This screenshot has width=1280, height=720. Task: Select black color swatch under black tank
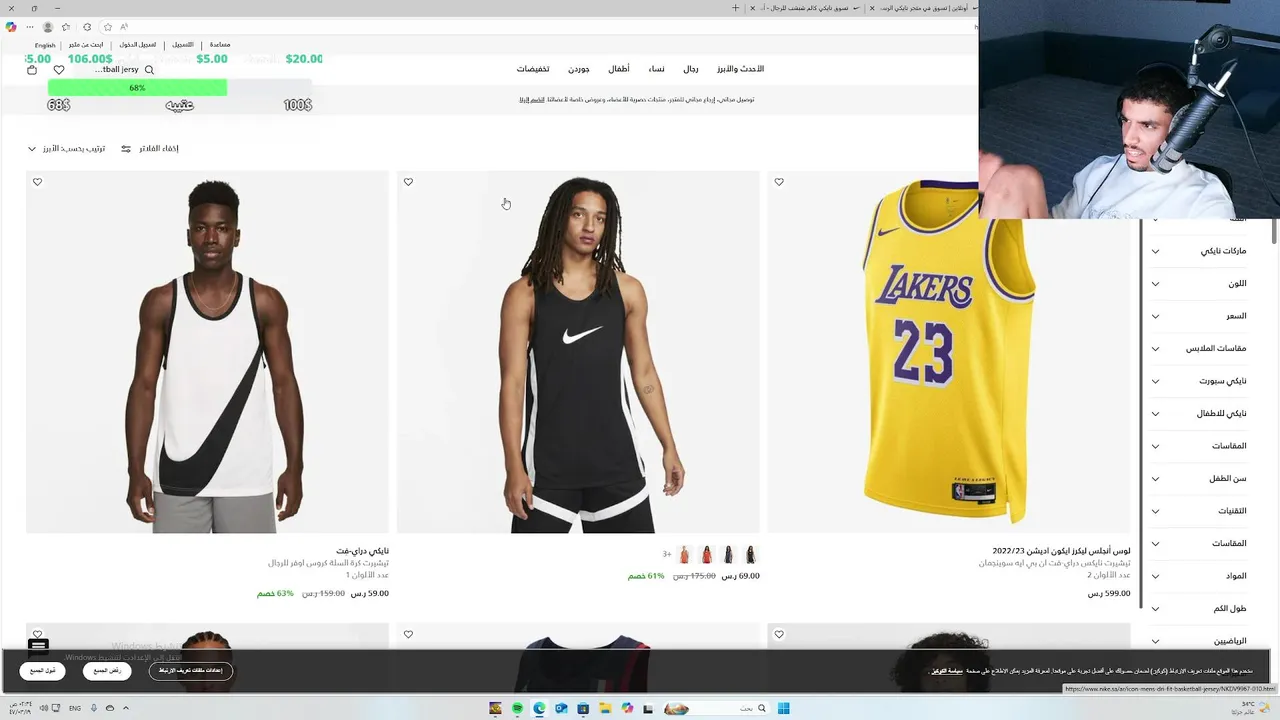pyautogui.click(x=751, y=554)
